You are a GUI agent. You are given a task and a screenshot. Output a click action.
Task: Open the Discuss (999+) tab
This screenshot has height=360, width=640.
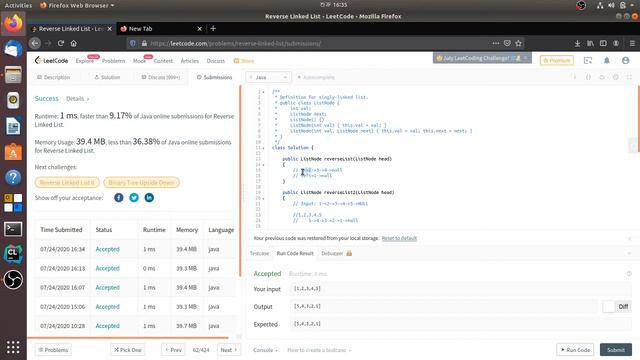[x=160, y=77]
